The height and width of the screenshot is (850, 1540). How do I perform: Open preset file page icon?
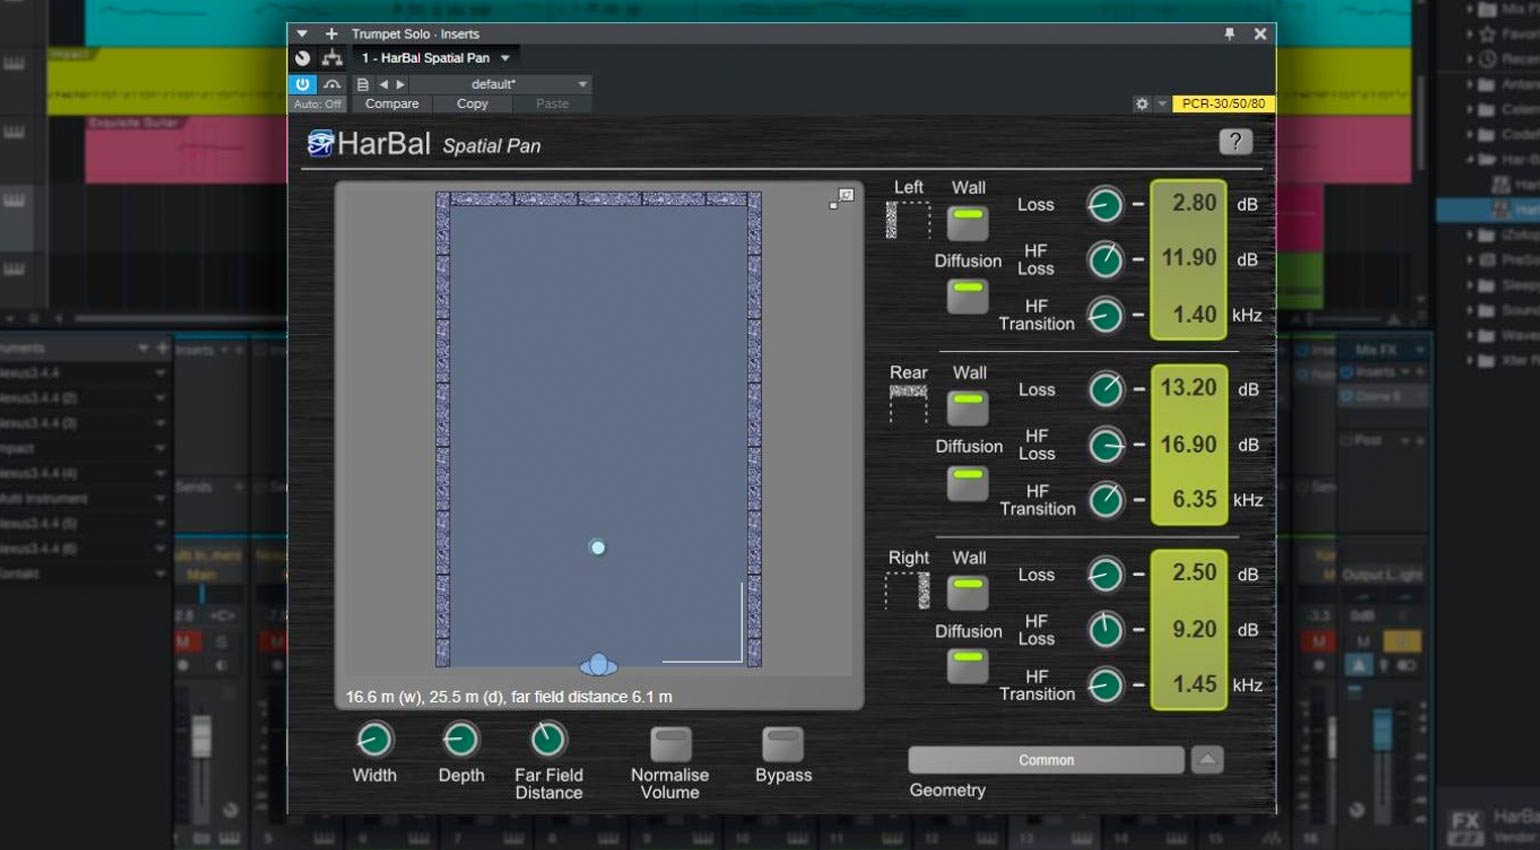coord(363,84)
